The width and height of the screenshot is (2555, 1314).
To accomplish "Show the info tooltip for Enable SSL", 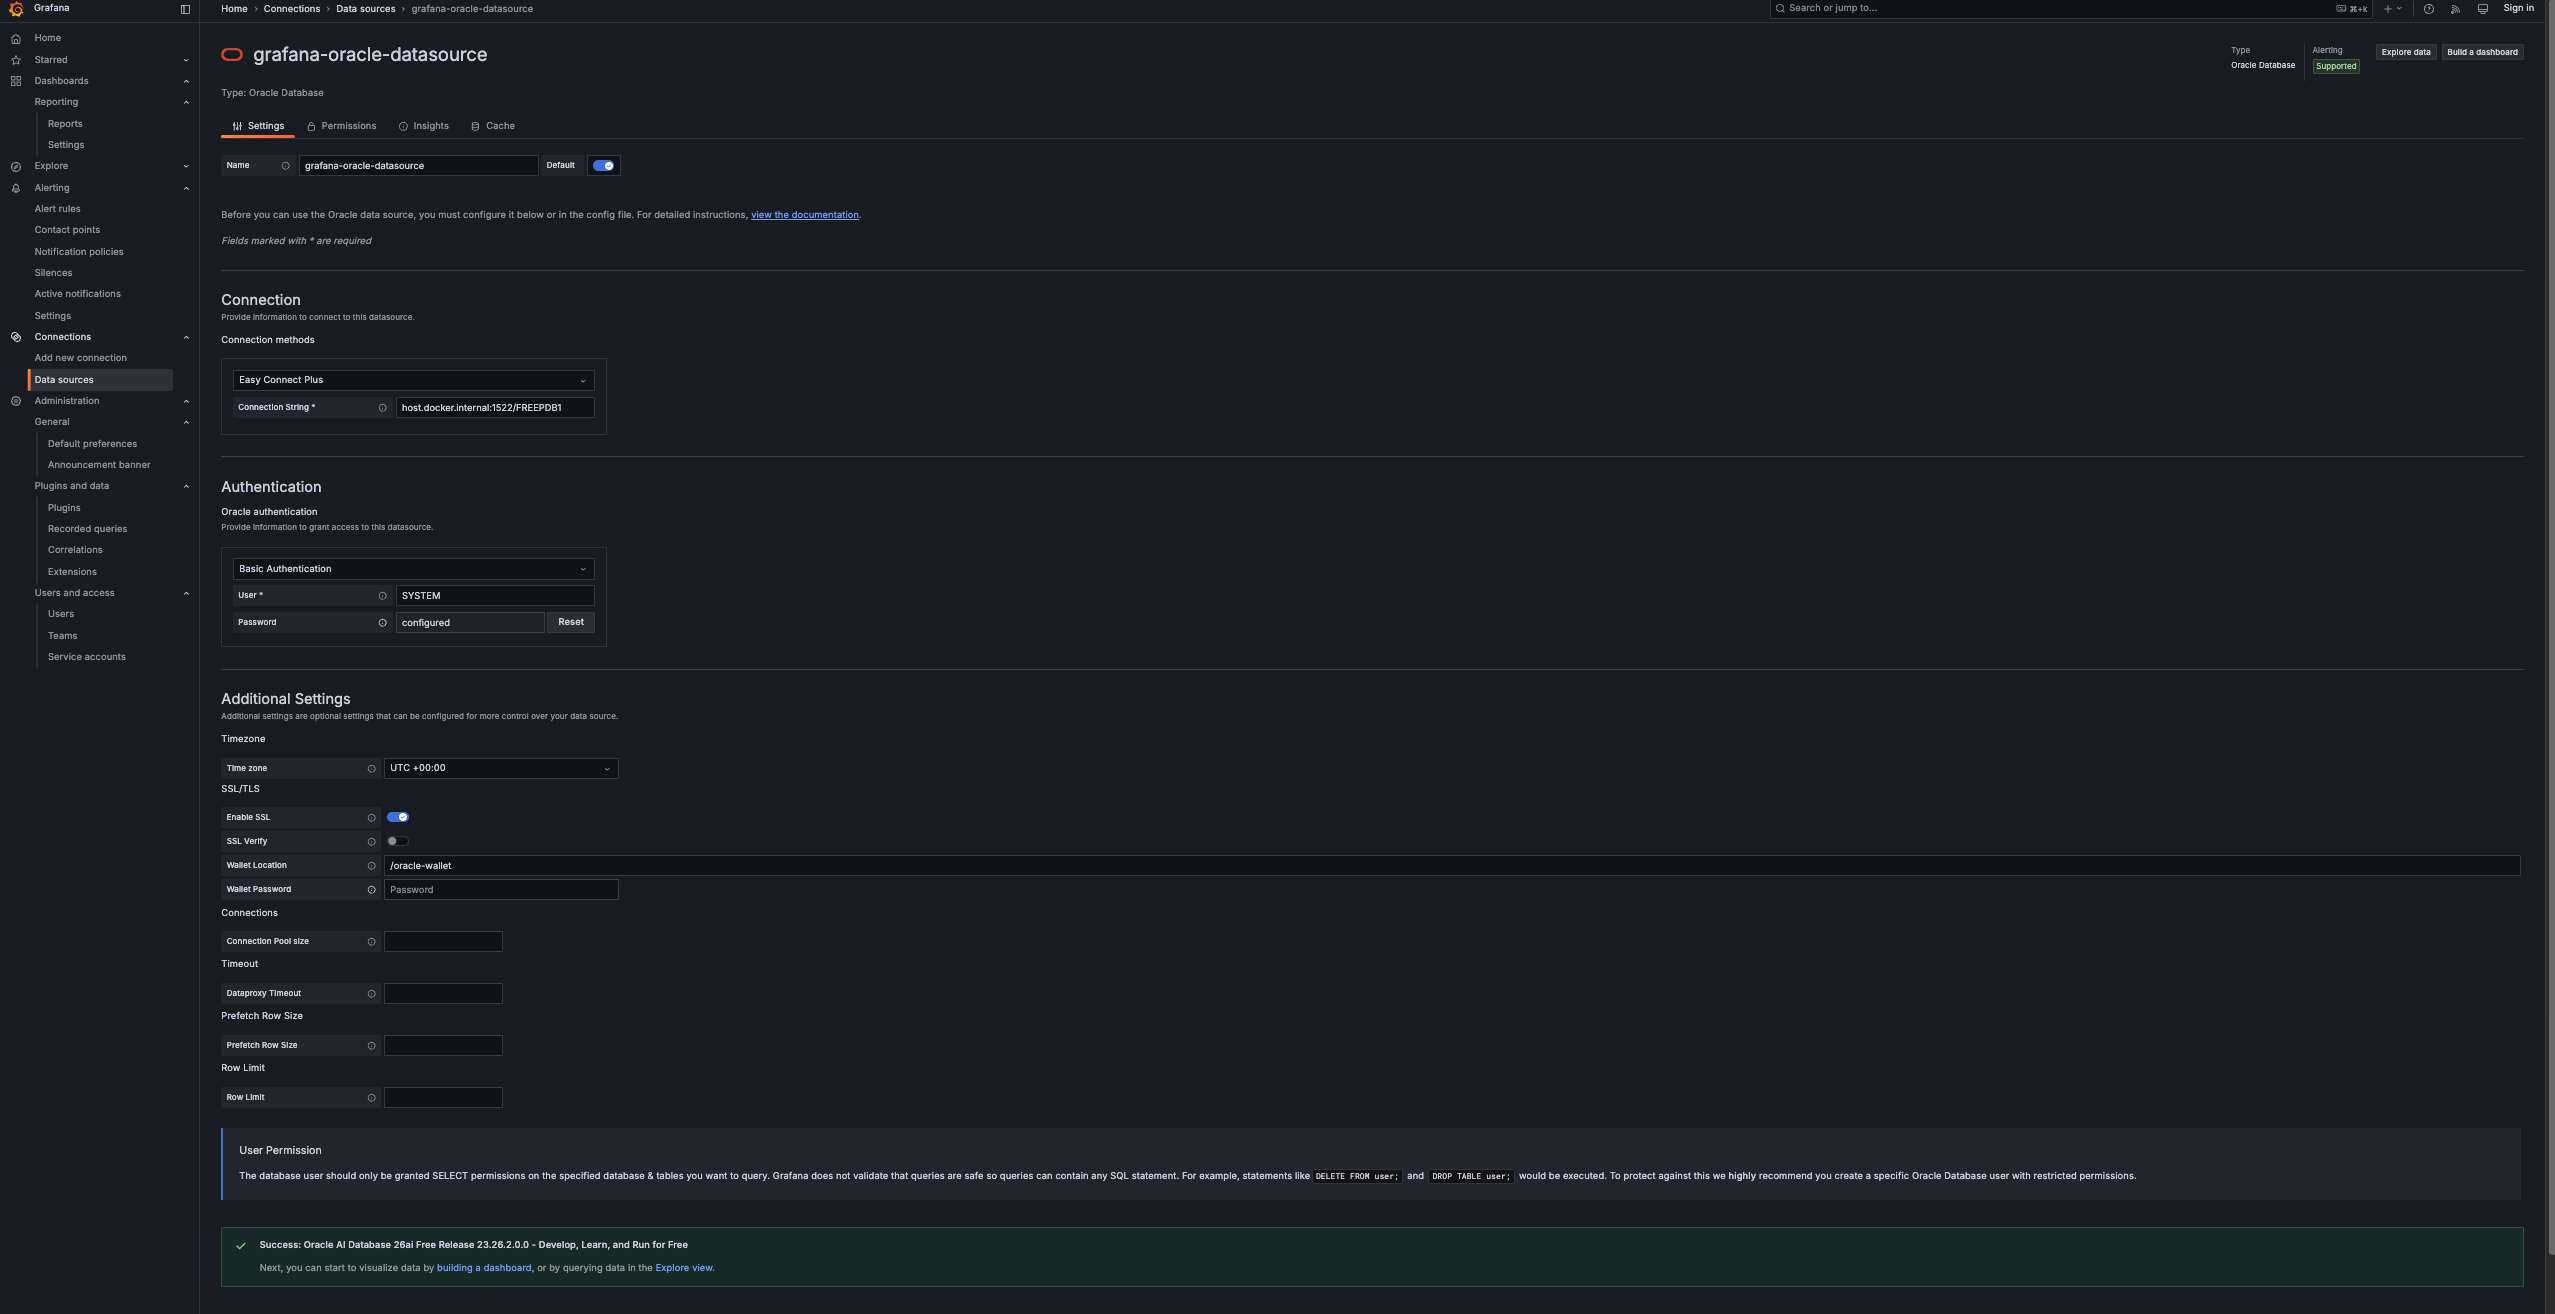I will pos(371,818).
